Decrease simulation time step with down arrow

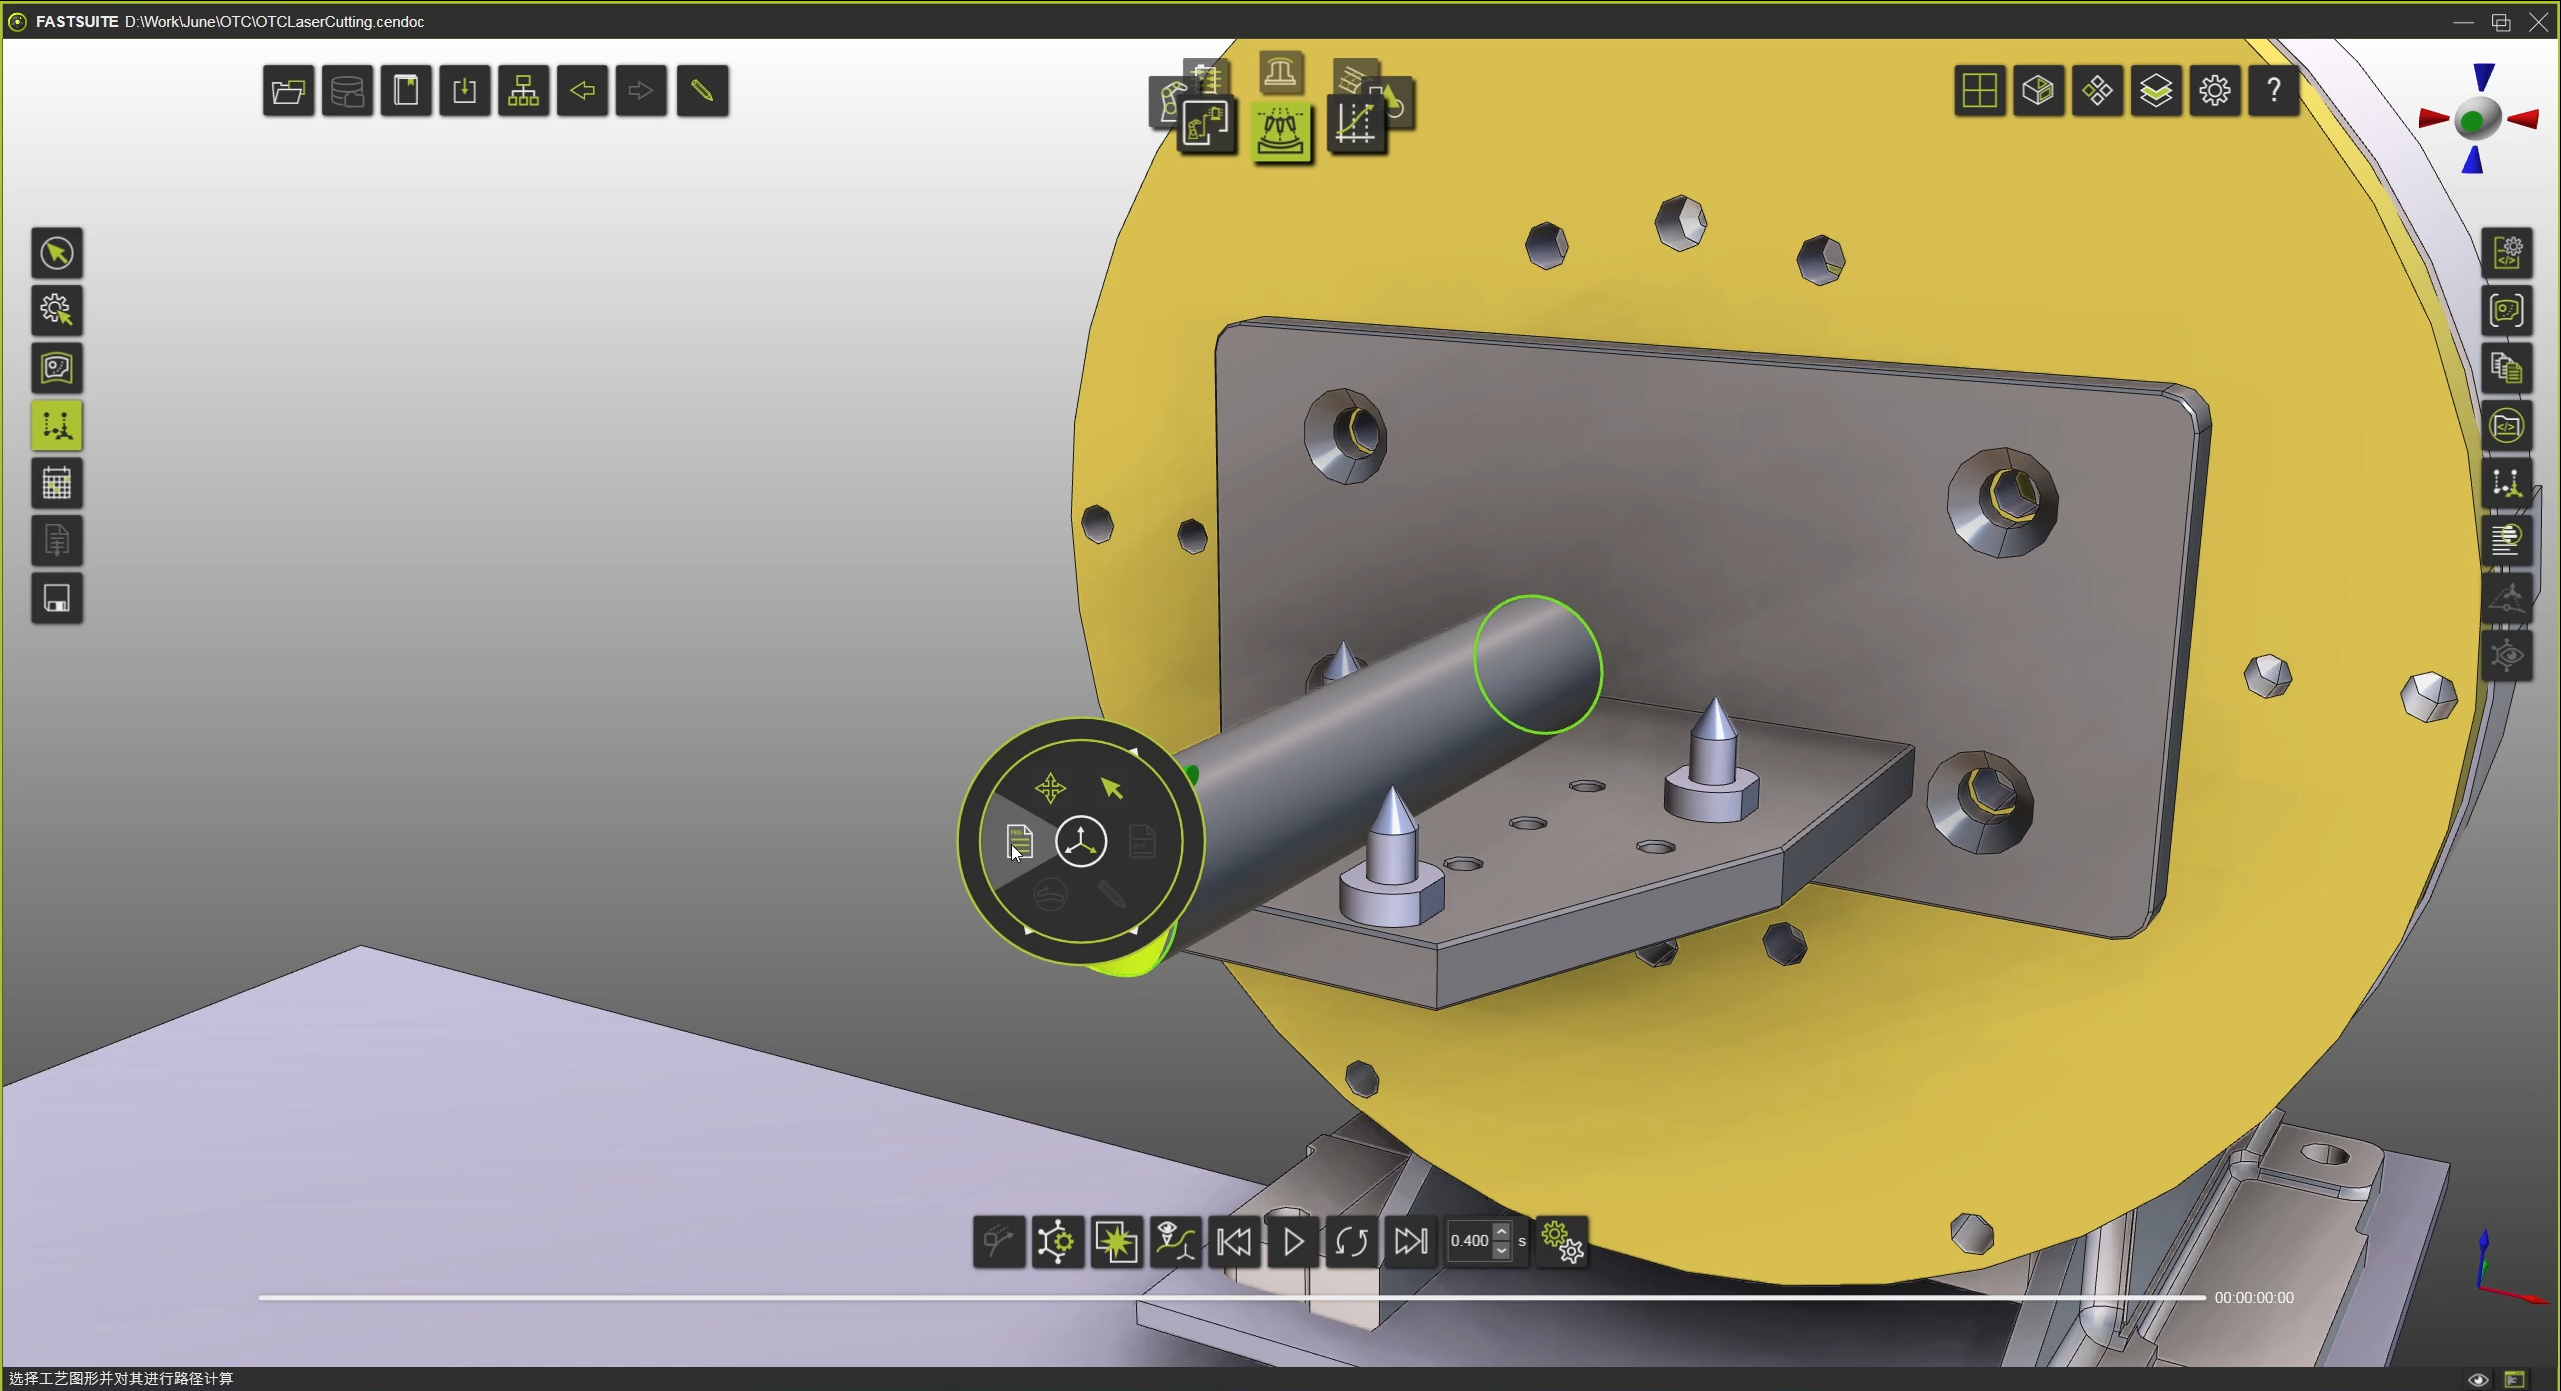click(1500, 1251)
